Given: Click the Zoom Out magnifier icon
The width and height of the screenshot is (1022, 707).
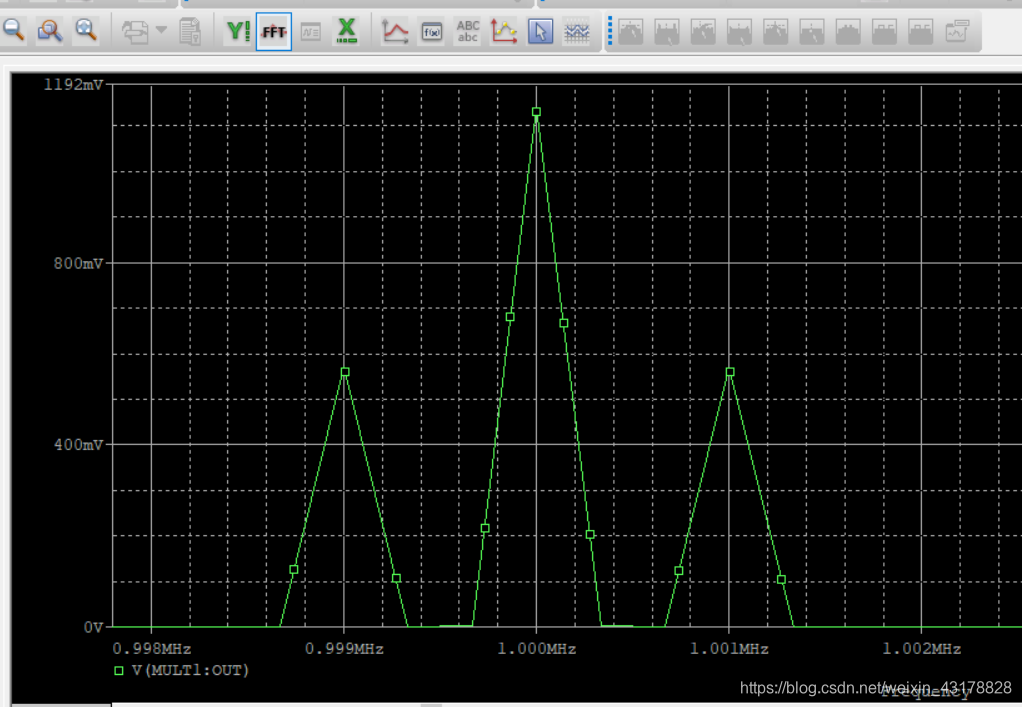Looking at the screenshot, I should coord(14,31).
